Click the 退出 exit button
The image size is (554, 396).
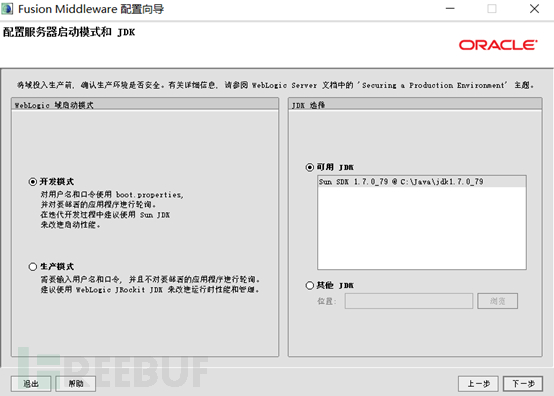click(x=31, y=384)
